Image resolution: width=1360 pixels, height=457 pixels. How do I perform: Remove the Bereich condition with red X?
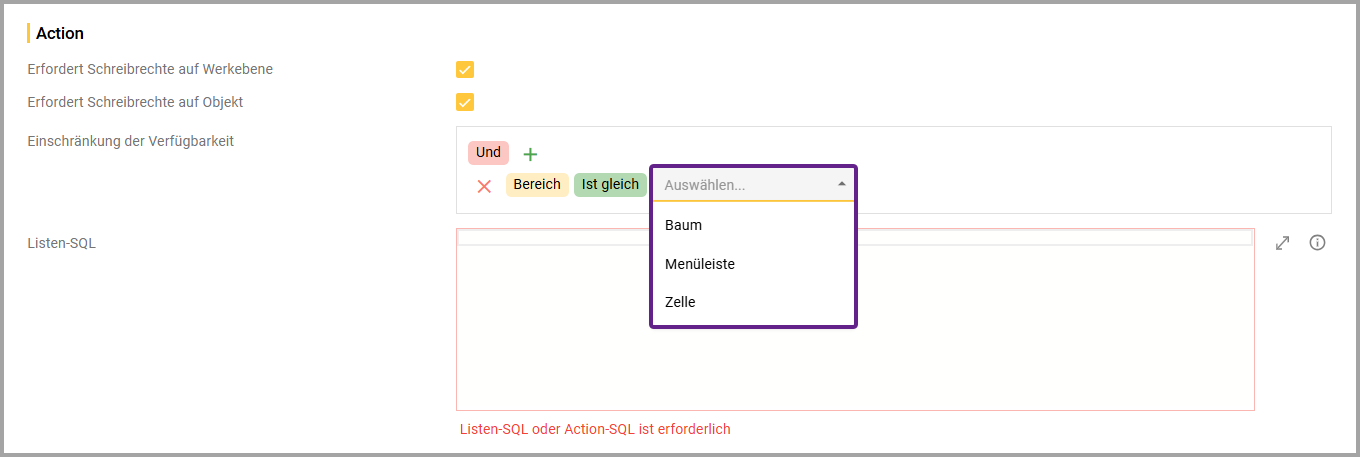[484, 186]
